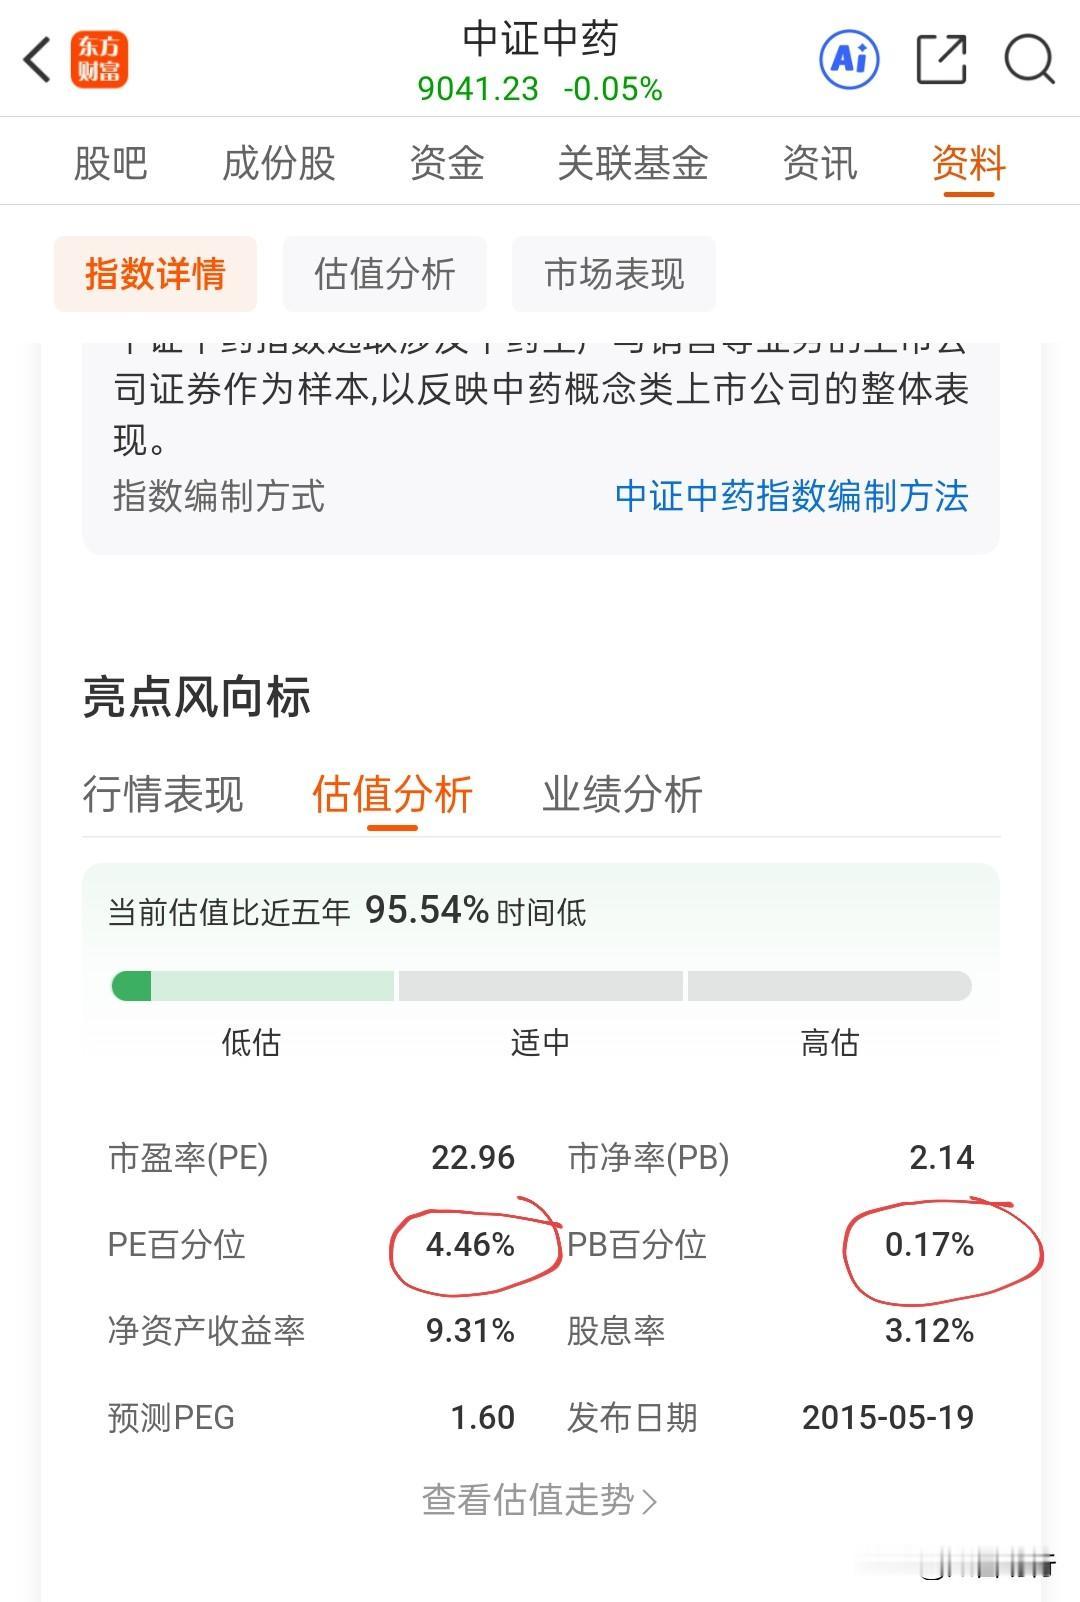The image size is (1080, 1602).
Task: Switch to 业绩分析 section
Action: [x=624, y=795]
